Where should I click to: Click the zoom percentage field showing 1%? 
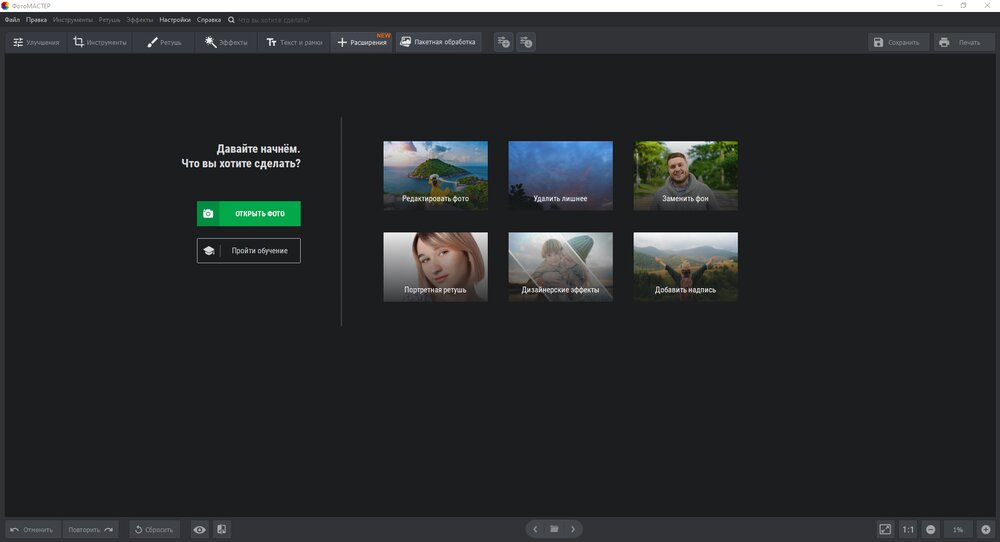(x=958, y=529)
